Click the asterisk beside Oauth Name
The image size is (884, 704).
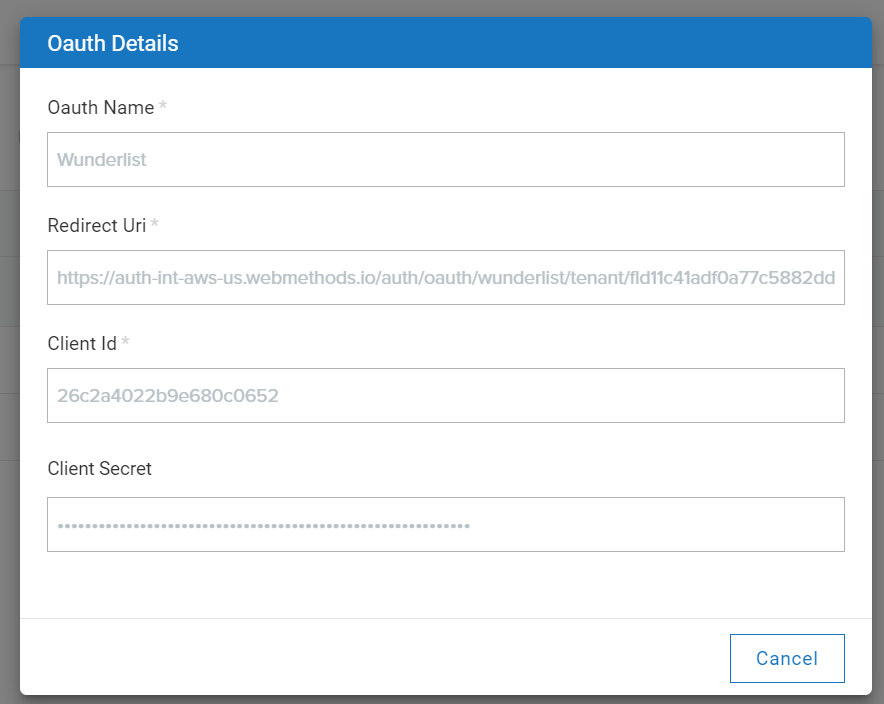click(163, 107)
